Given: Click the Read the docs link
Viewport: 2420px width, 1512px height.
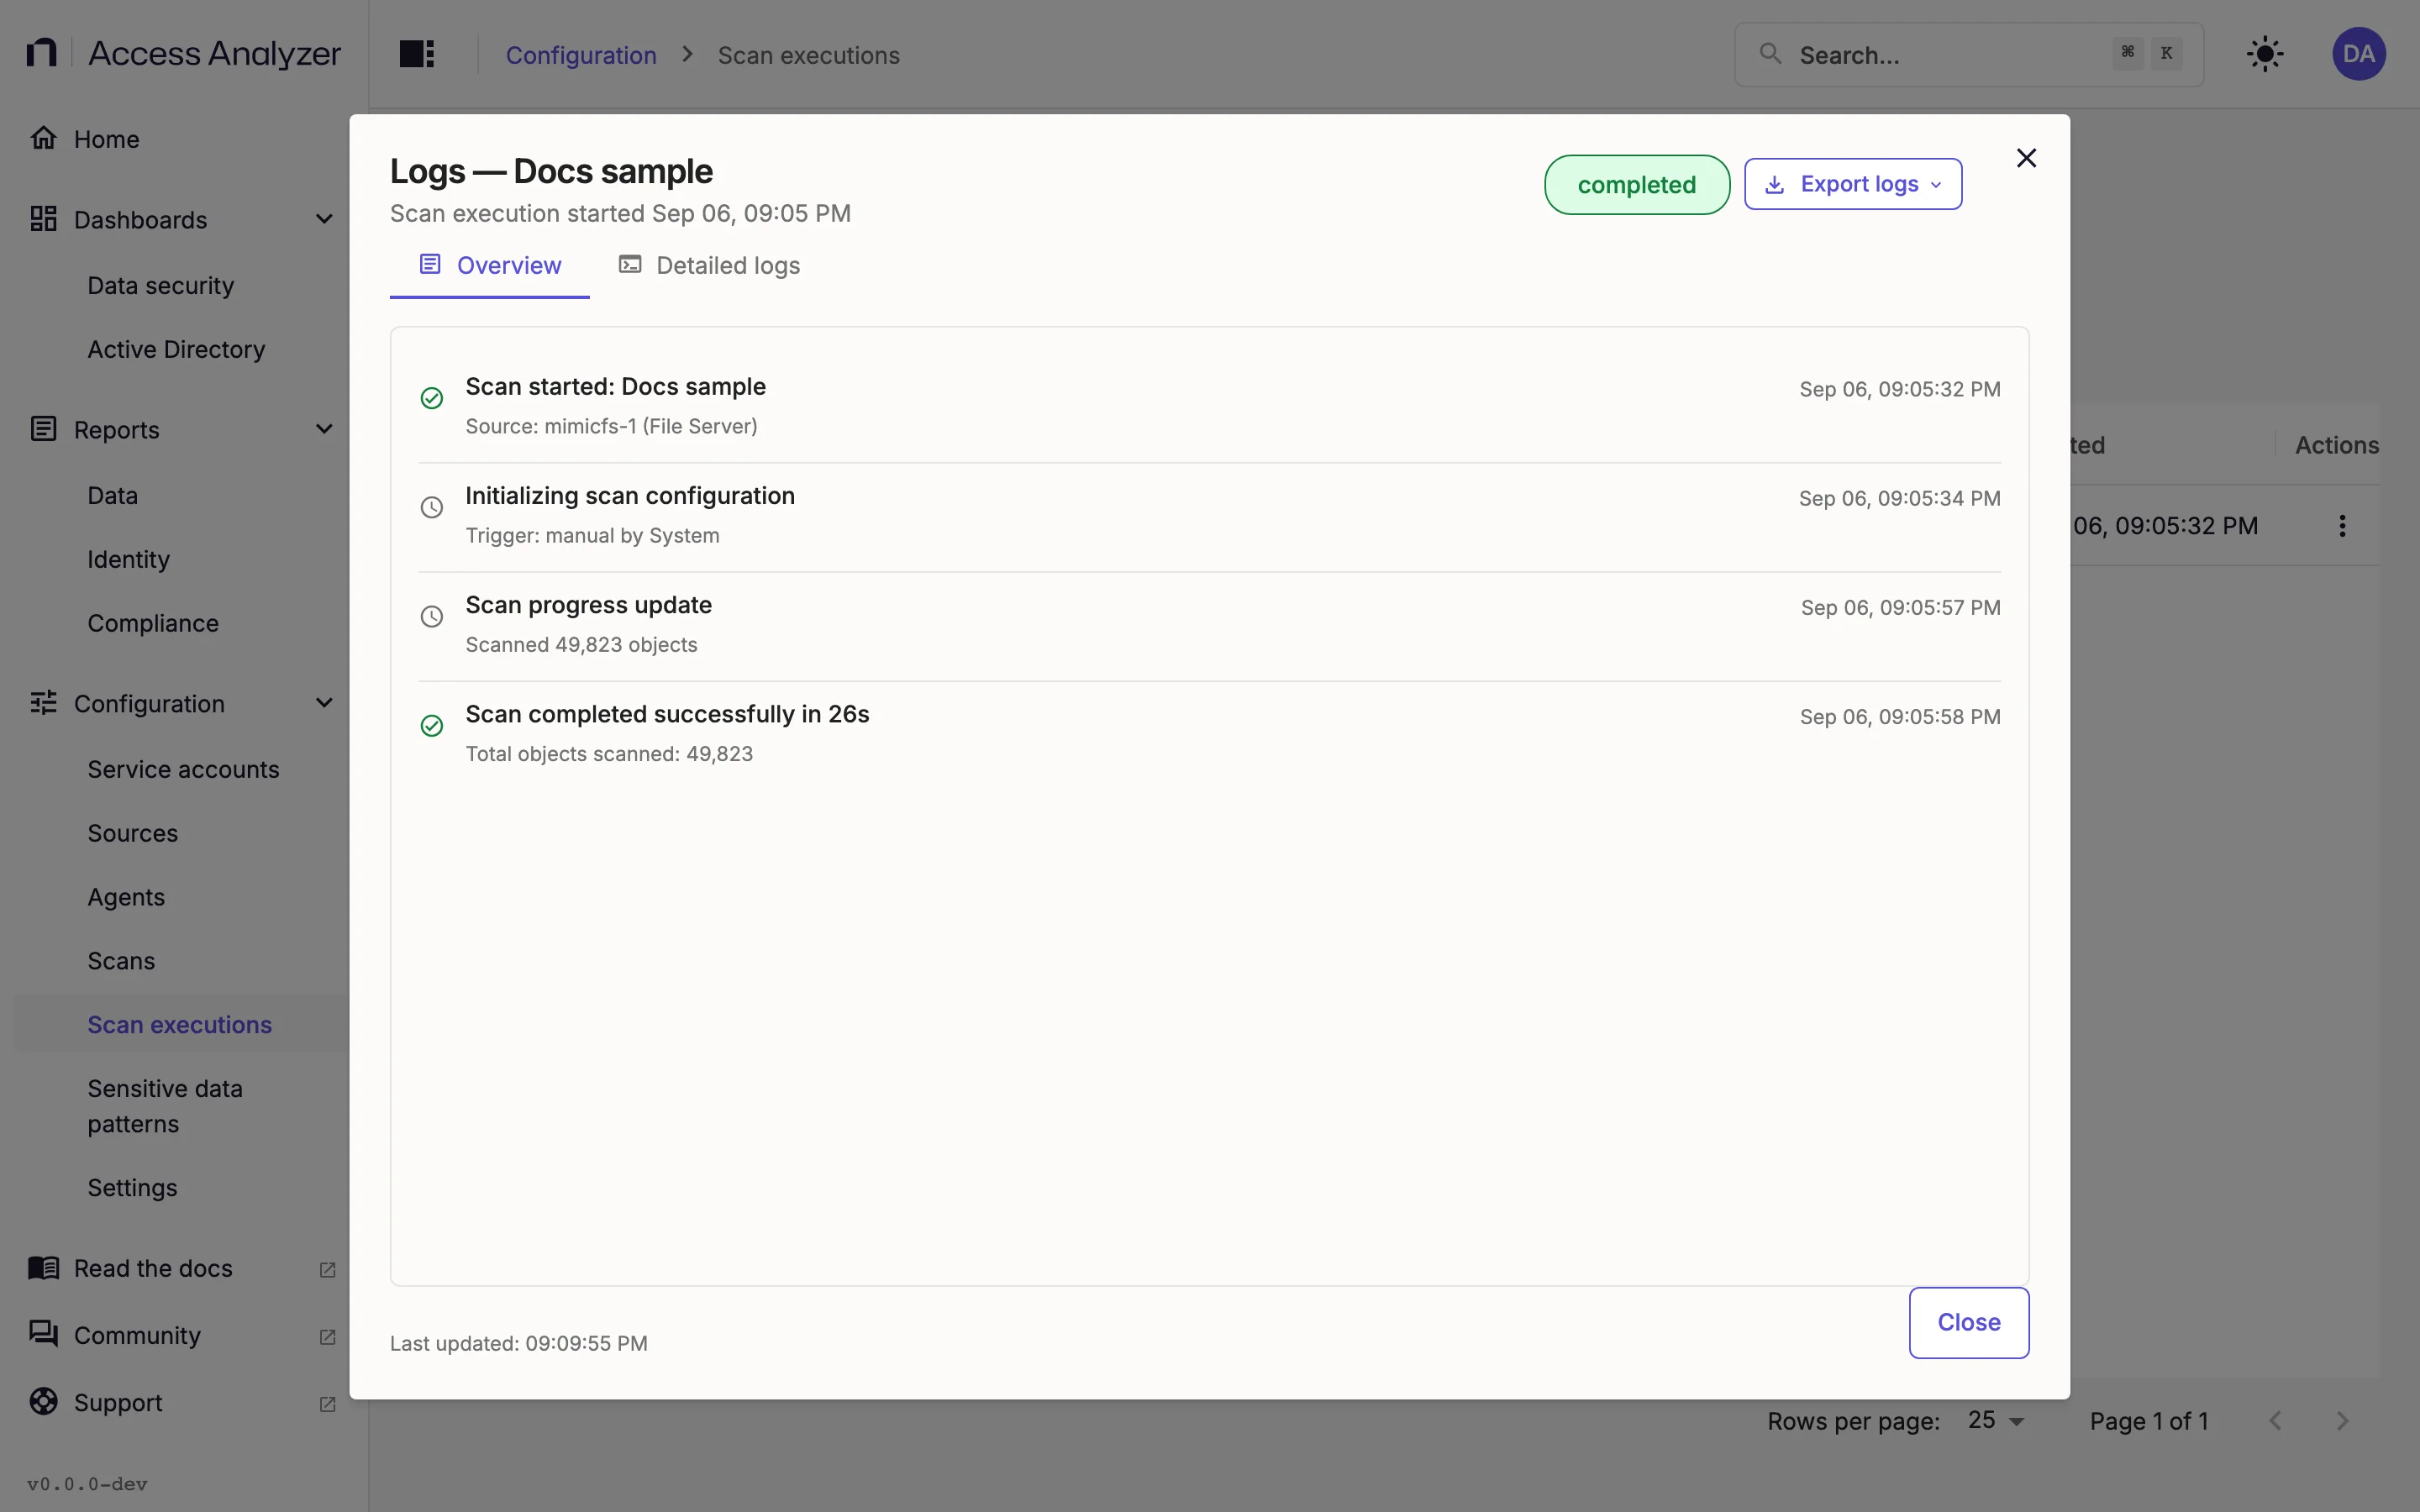Looking at the screenshot, I should click(x=153, y=1268).
